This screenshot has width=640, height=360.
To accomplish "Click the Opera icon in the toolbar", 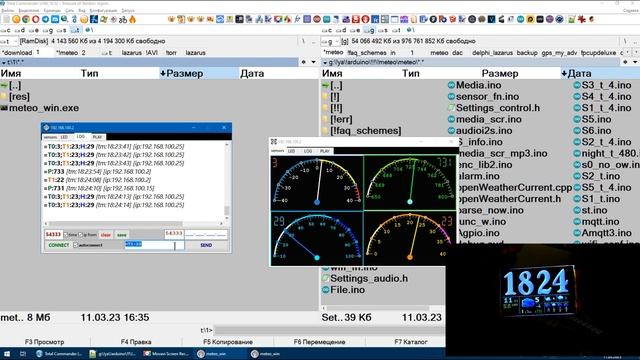I will tap(36, 19).
